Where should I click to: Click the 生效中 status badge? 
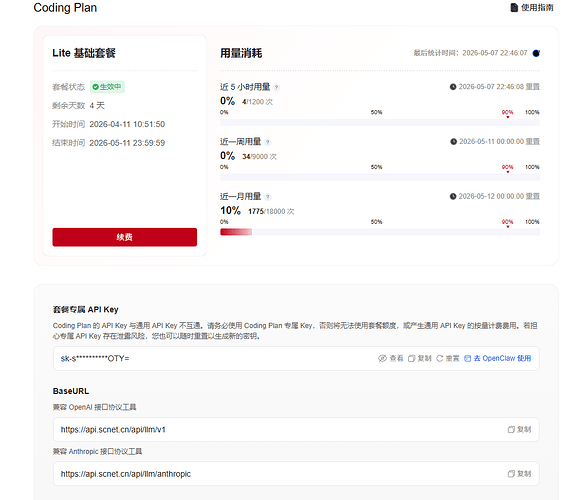click(107, 87)
